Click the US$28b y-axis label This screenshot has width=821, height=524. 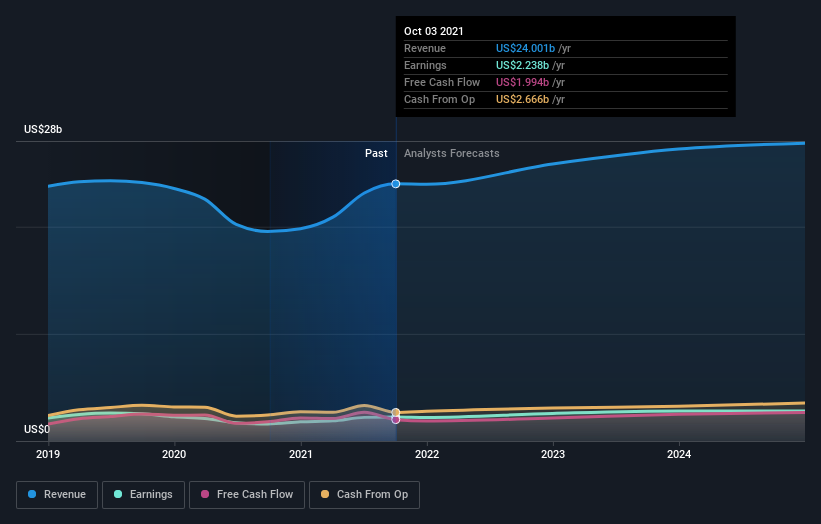(43, 129)
